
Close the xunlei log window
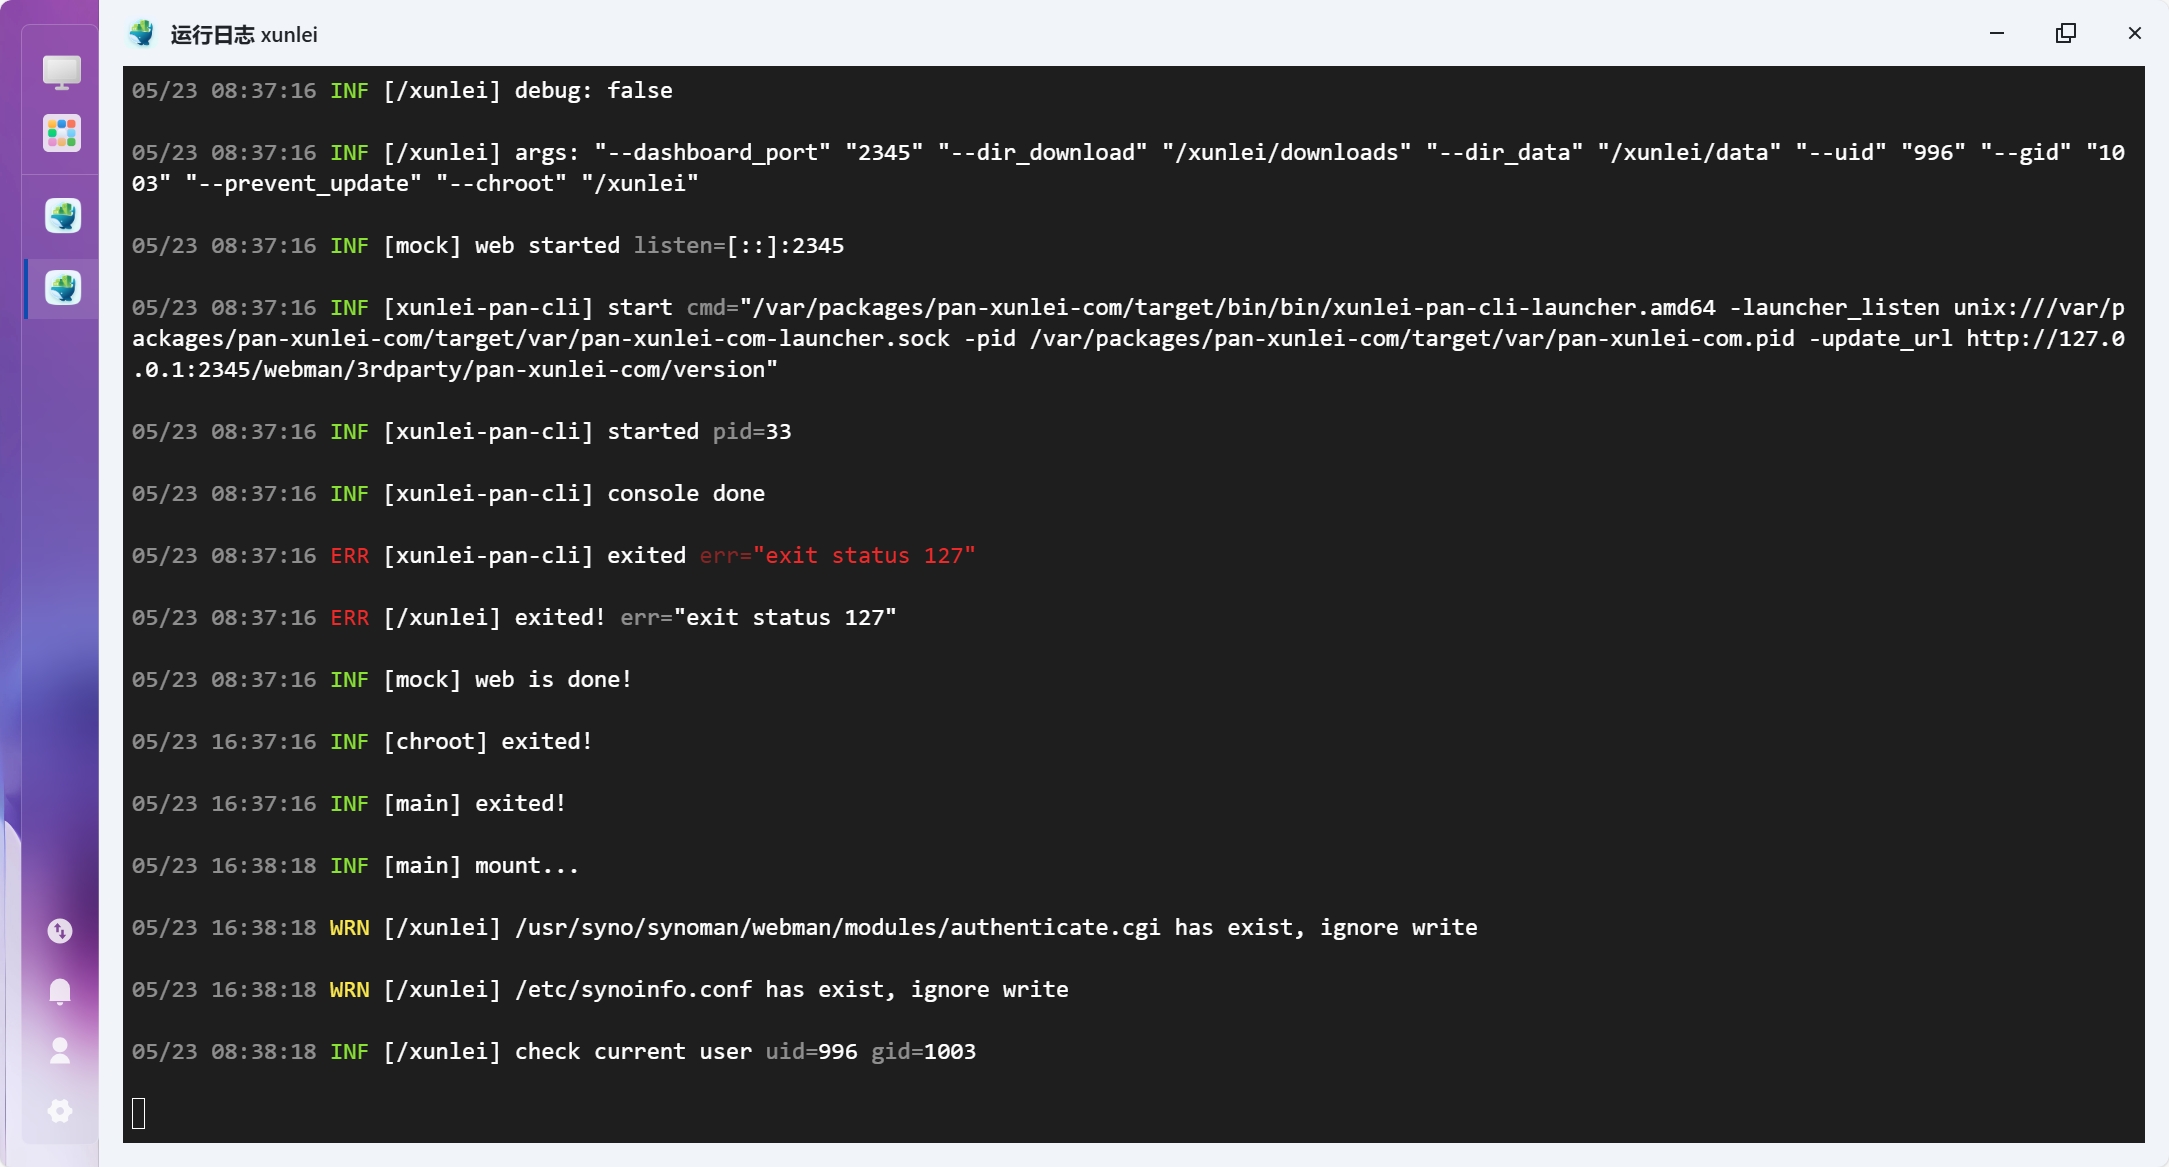pyautogui.click(x=2135, y=33)
